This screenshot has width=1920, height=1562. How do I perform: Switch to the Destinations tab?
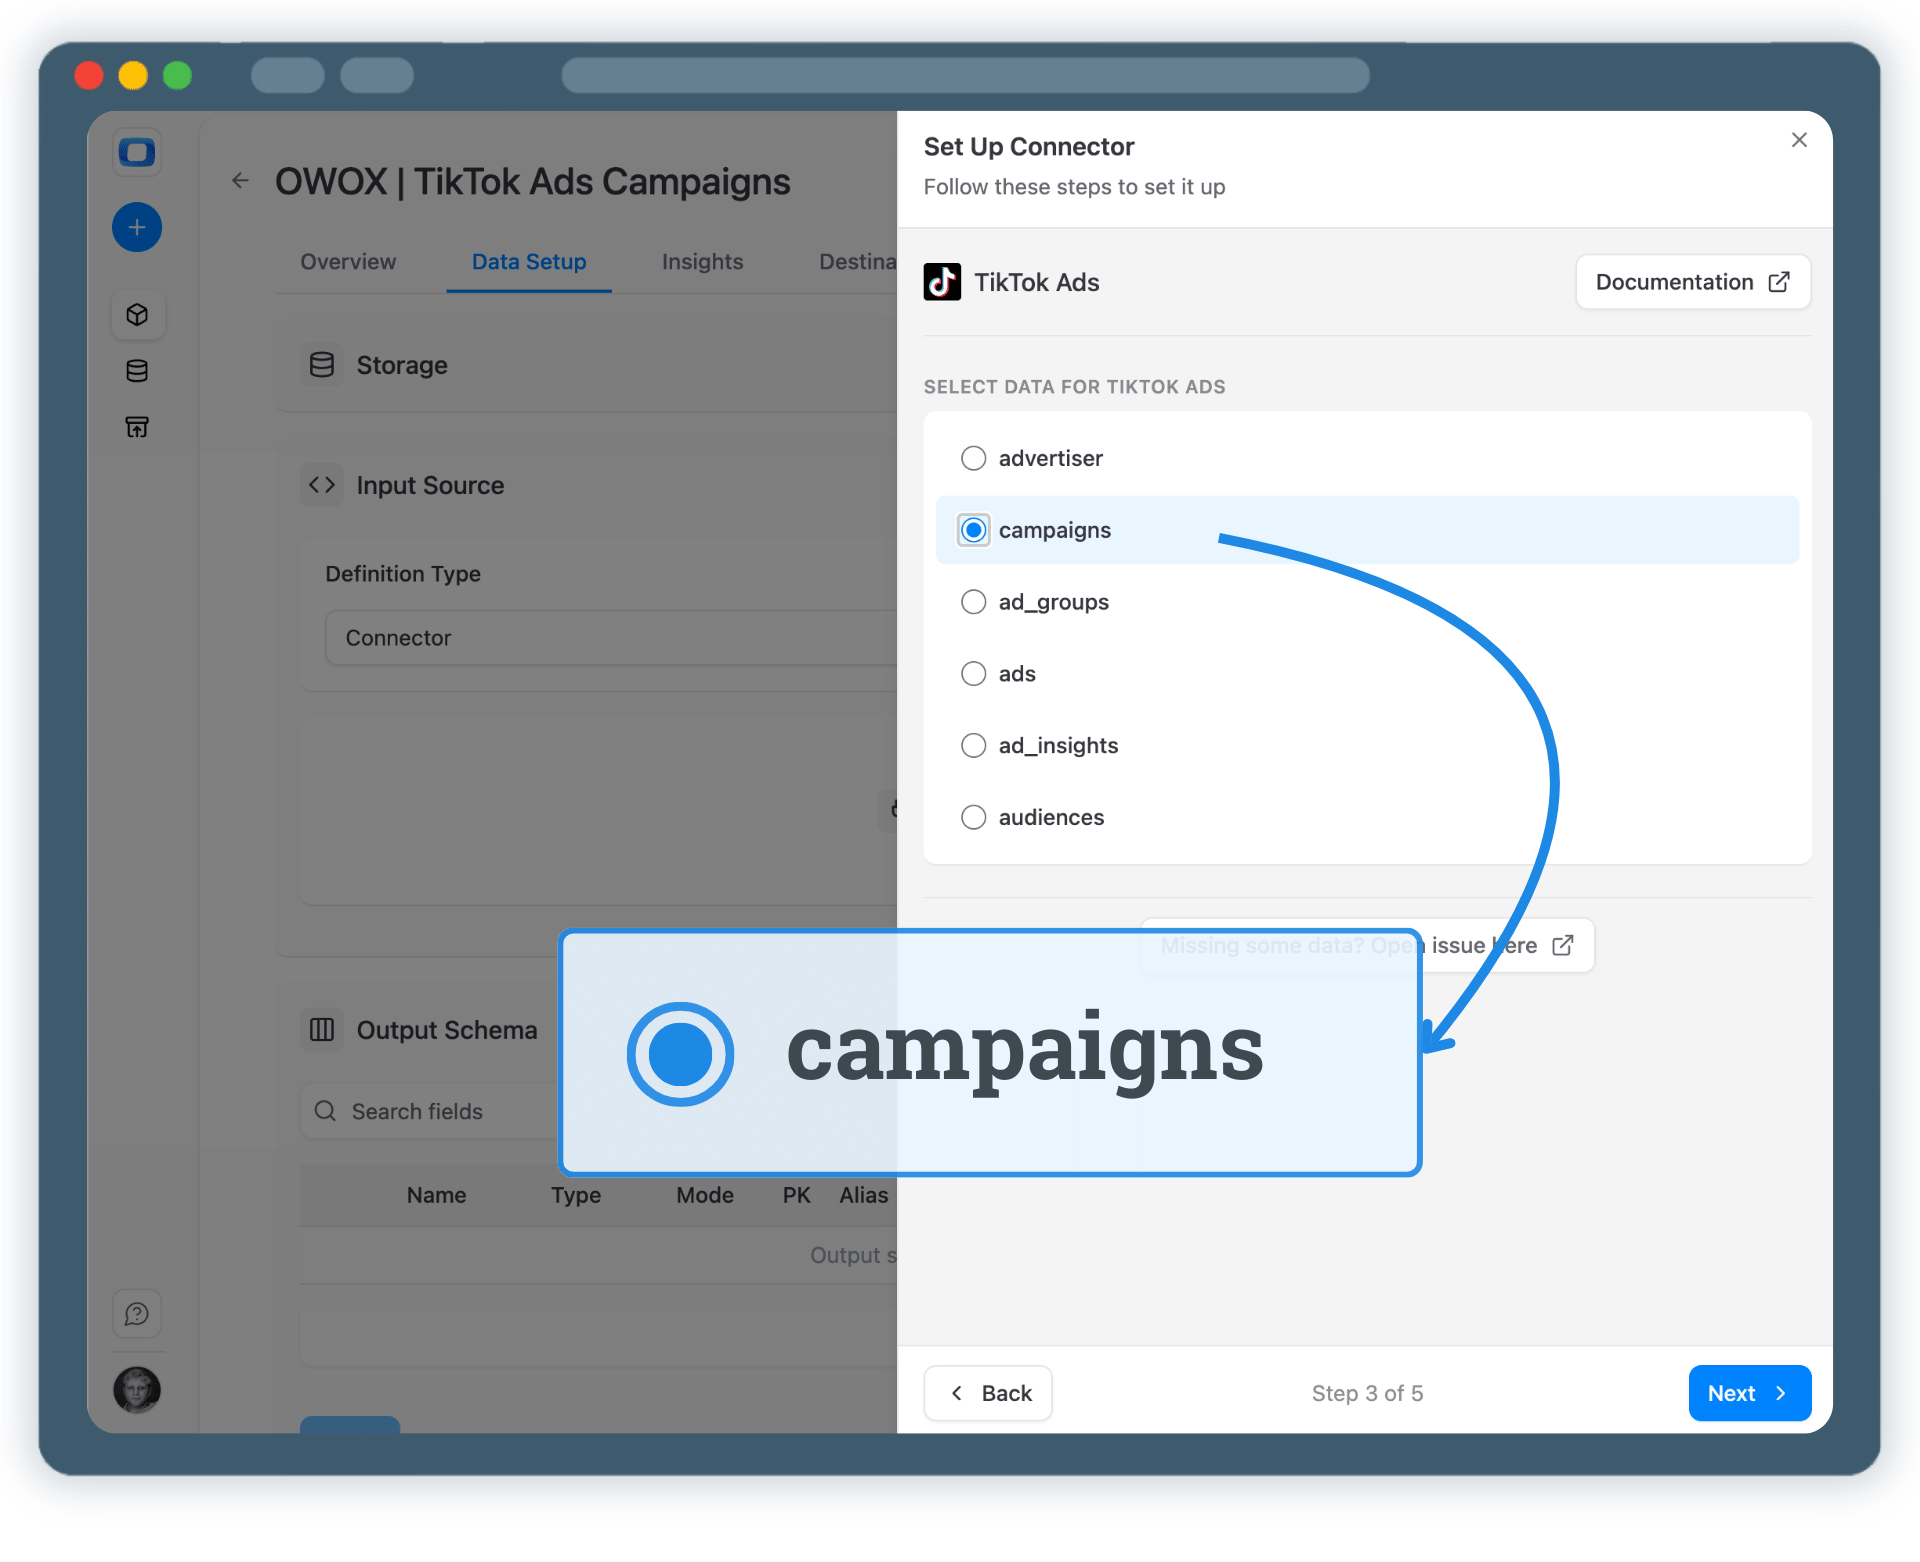coord(857,262)
